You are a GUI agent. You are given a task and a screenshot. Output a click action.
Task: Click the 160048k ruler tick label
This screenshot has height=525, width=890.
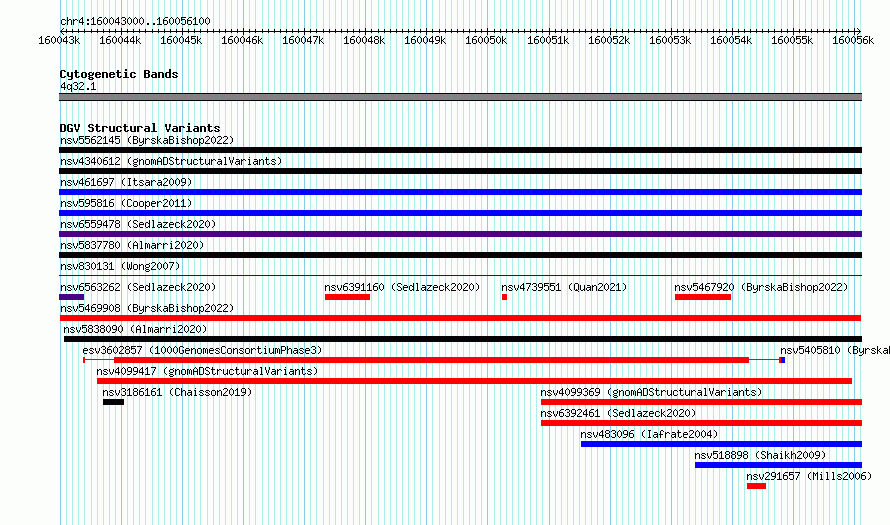pos(364,40)
